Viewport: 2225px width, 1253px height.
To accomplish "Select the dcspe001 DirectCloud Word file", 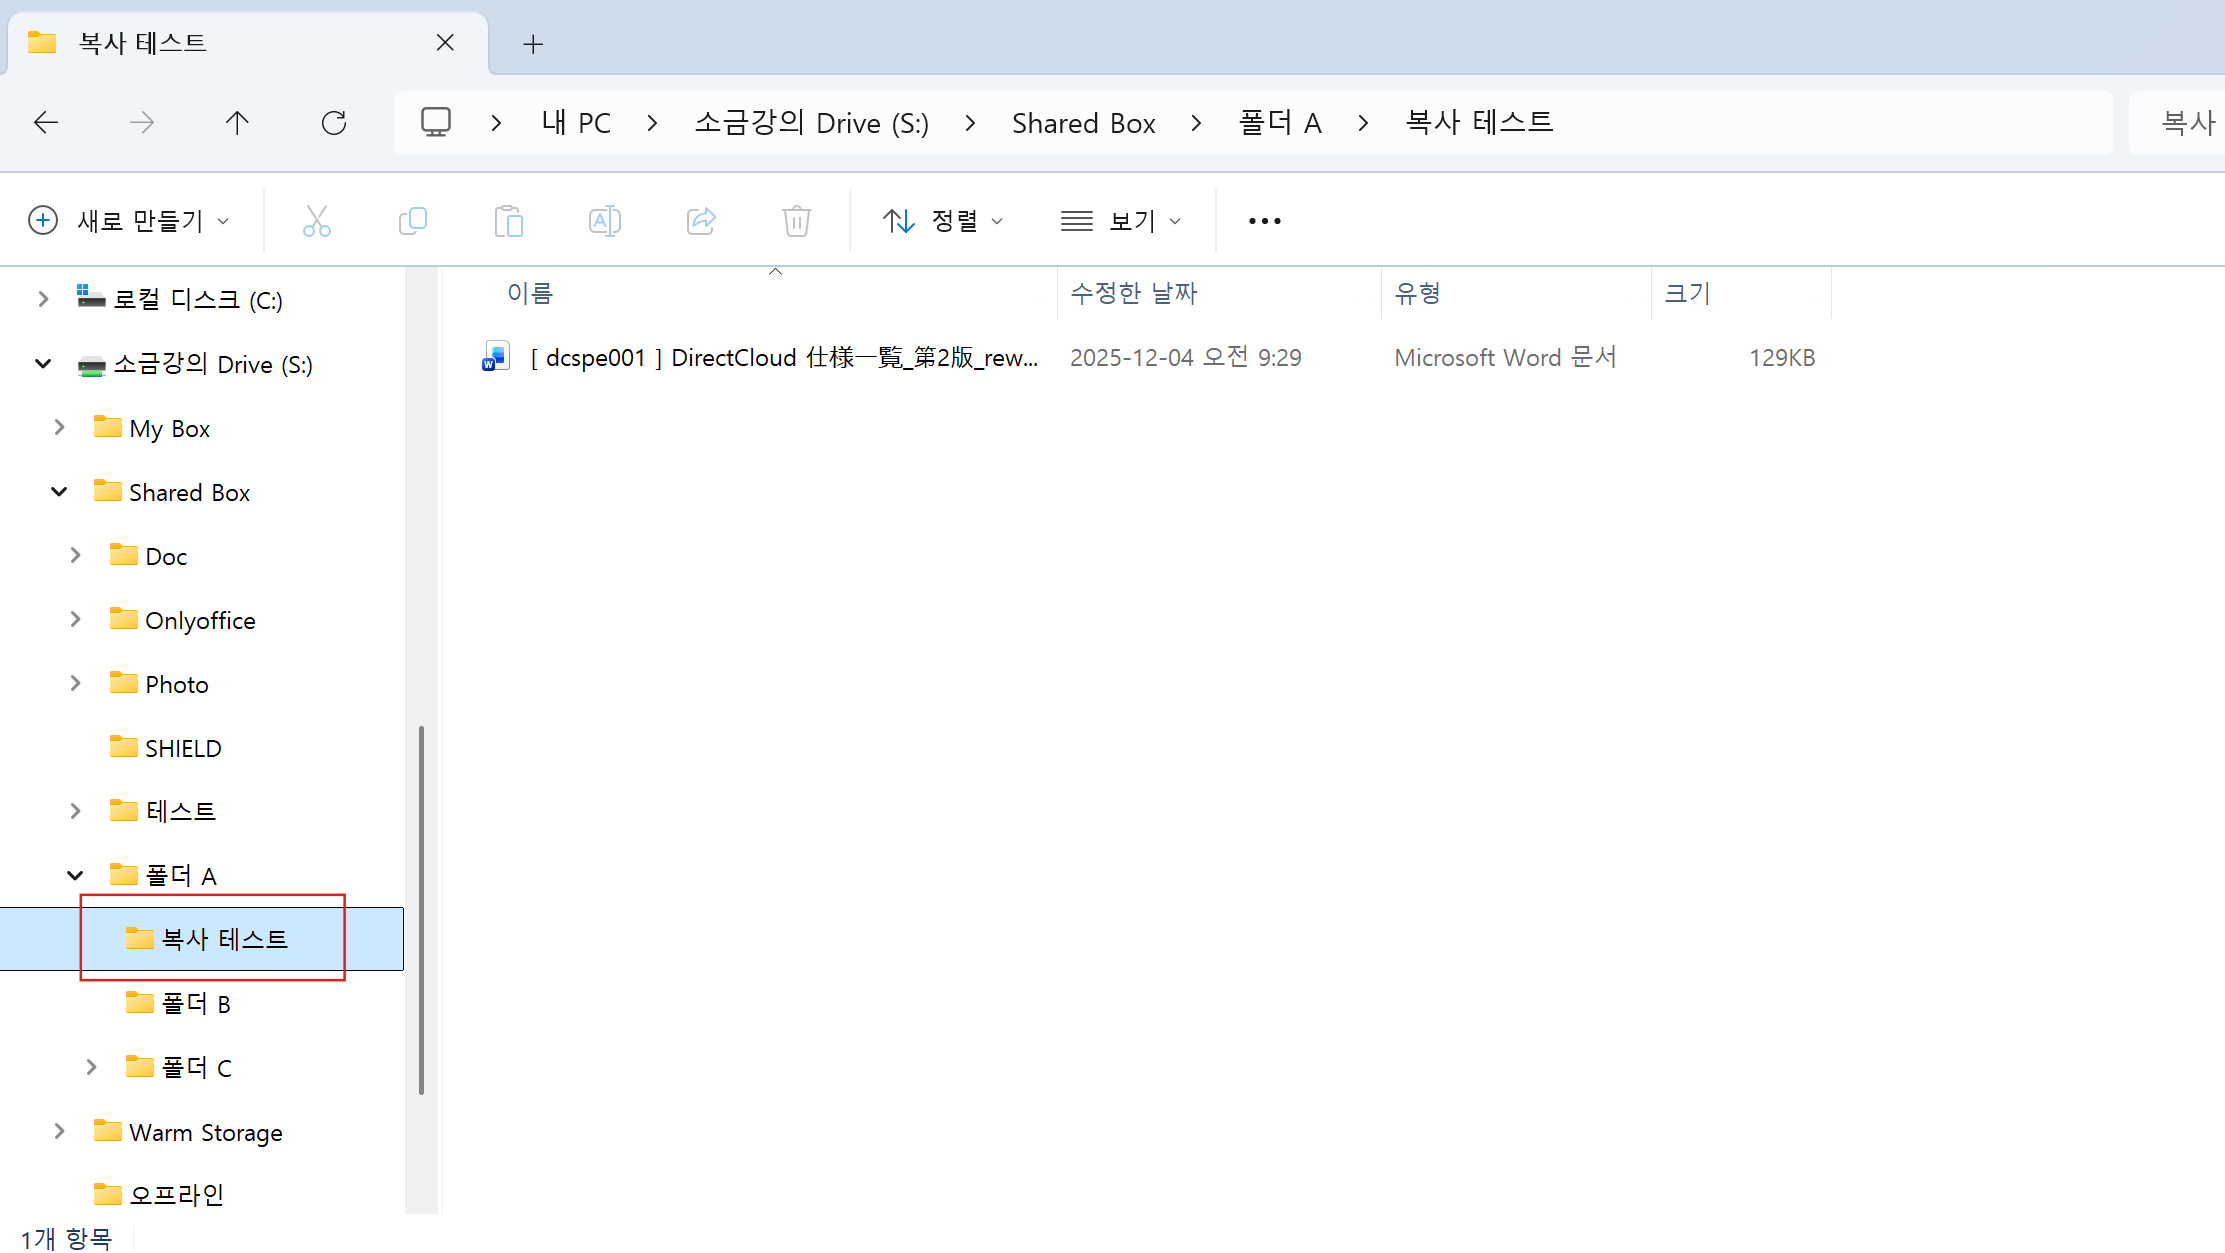I will pos(783,358).
